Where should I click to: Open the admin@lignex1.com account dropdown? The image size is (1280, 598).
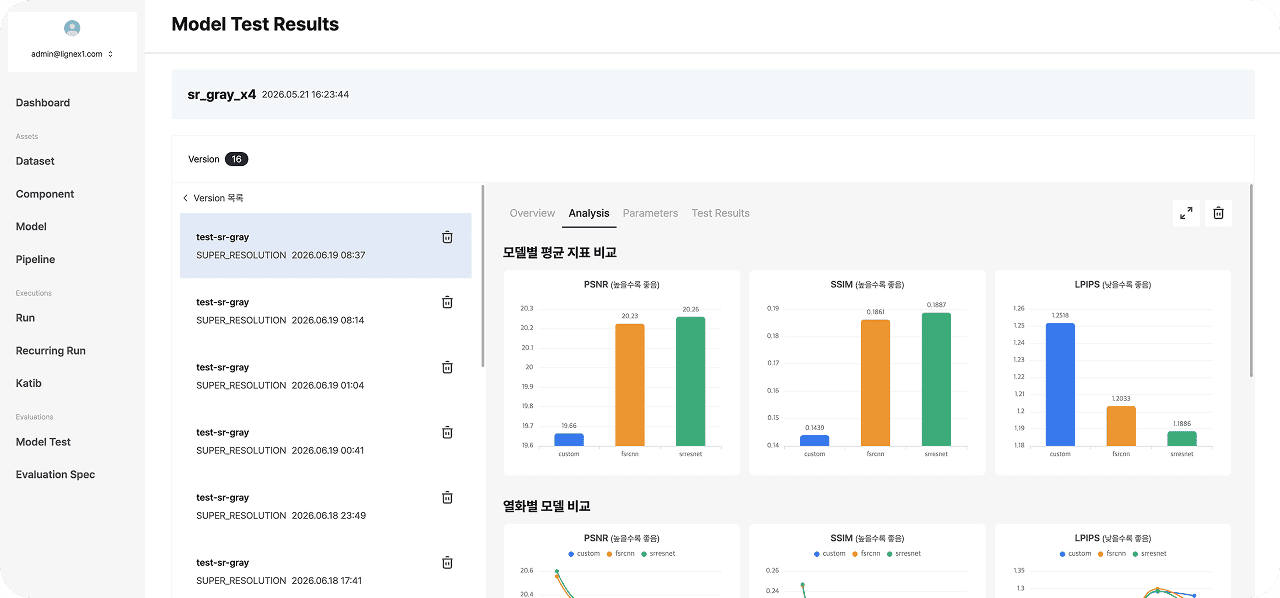click(x=72, y=54)
